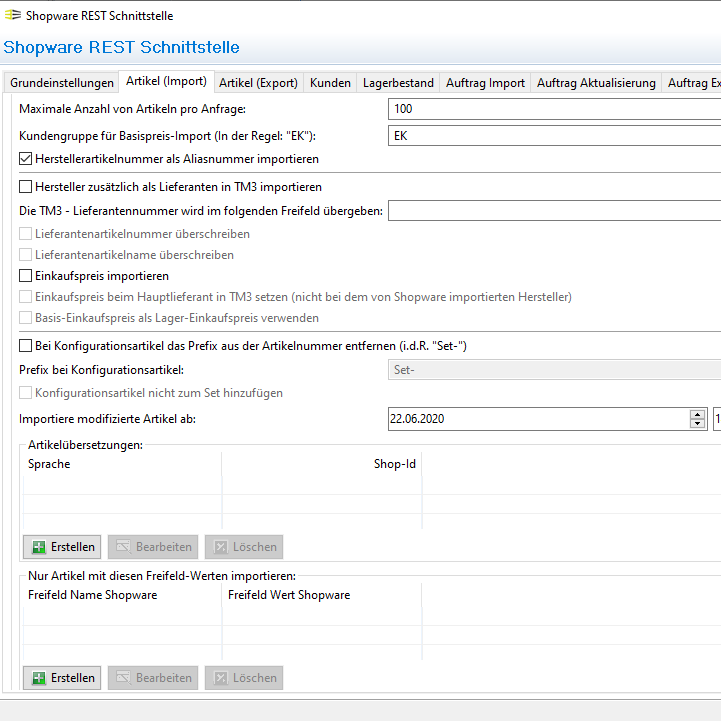The height and width of the screenshot is (721, 721).
Task: Click the Sprache column header
Action: click(x=122, y=464)
